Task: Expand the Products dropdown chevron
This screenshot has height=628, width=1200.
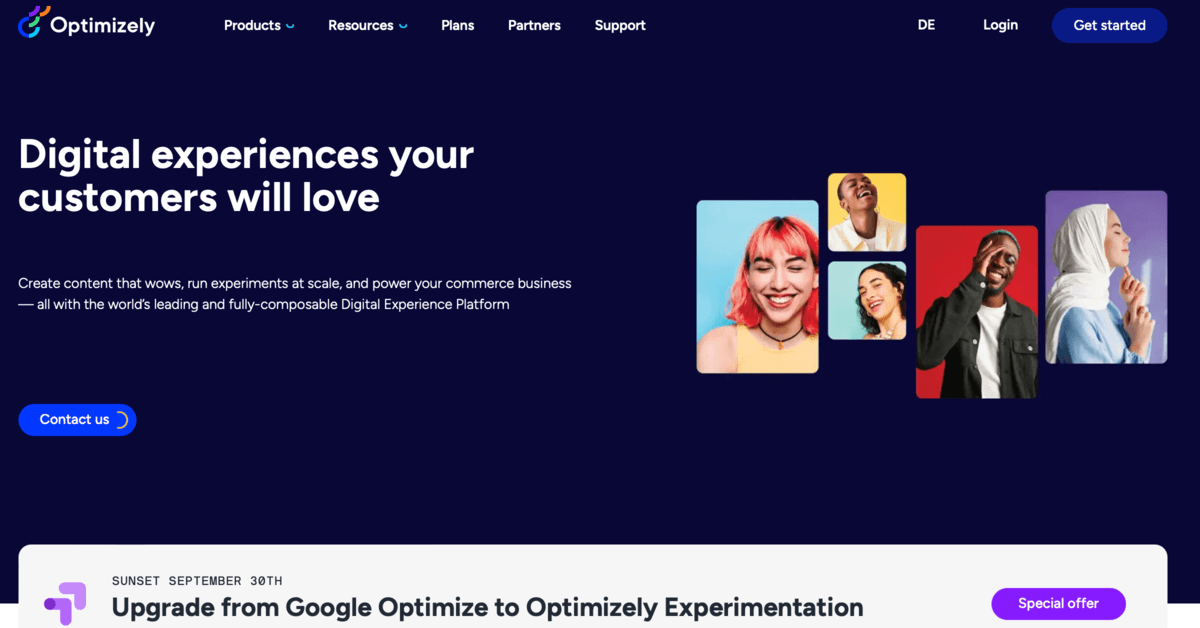Action: pos(290,26)
